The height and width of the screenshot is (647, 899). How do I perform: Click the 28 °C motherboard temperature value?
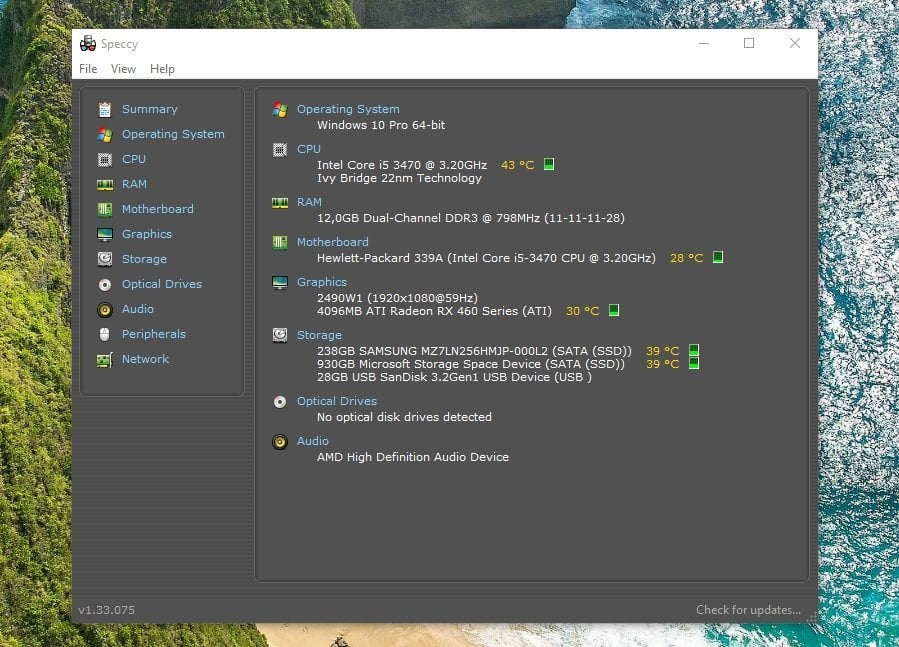tap(686, 258)
